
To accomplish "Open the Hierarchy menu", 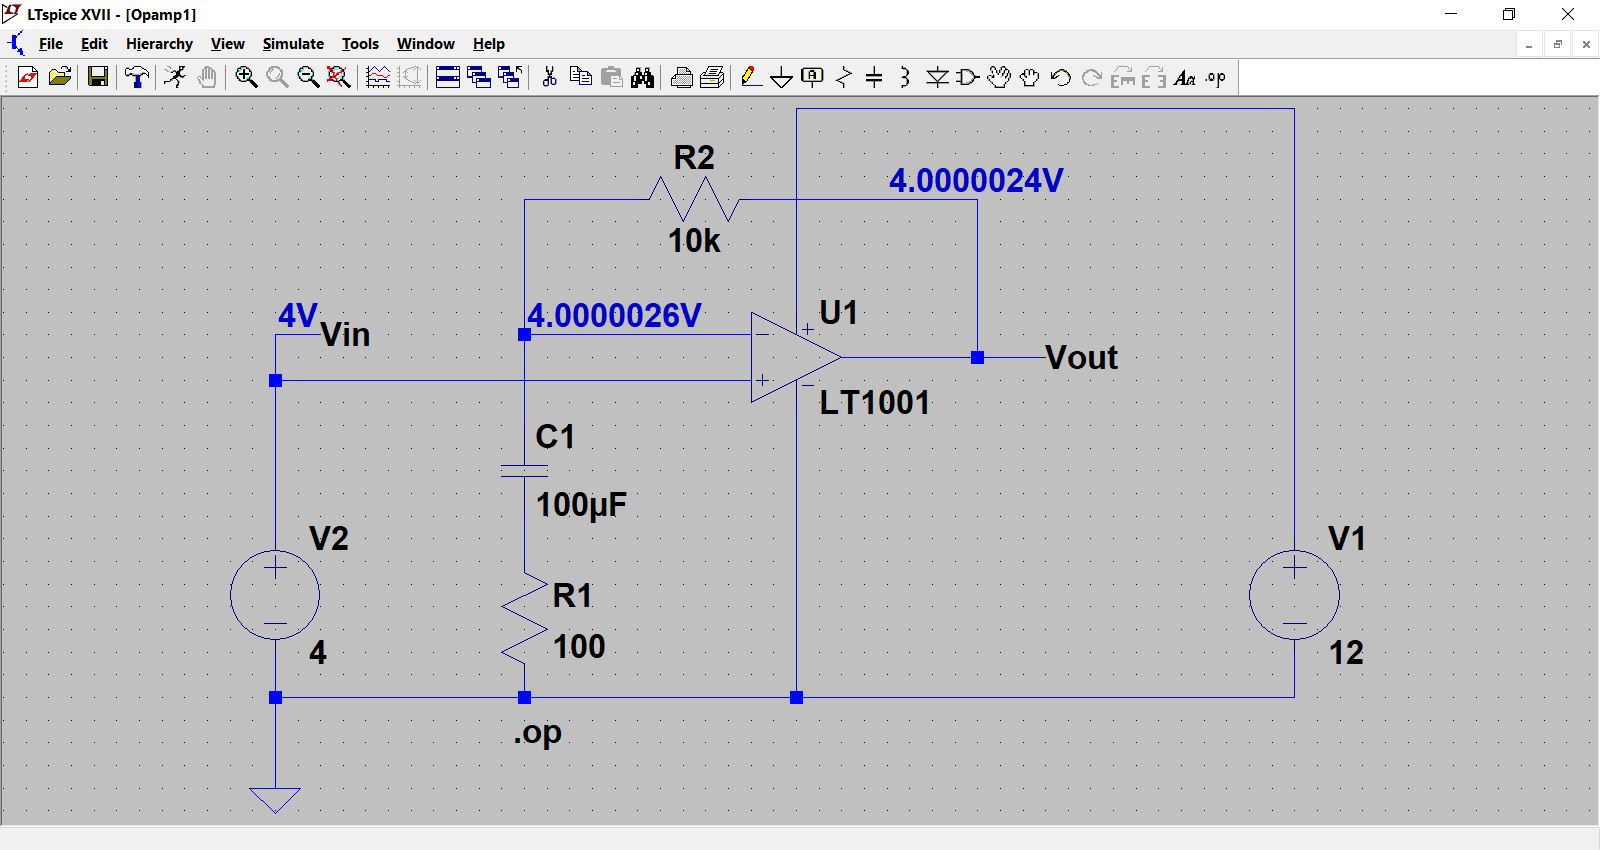I will pos(159,44).
